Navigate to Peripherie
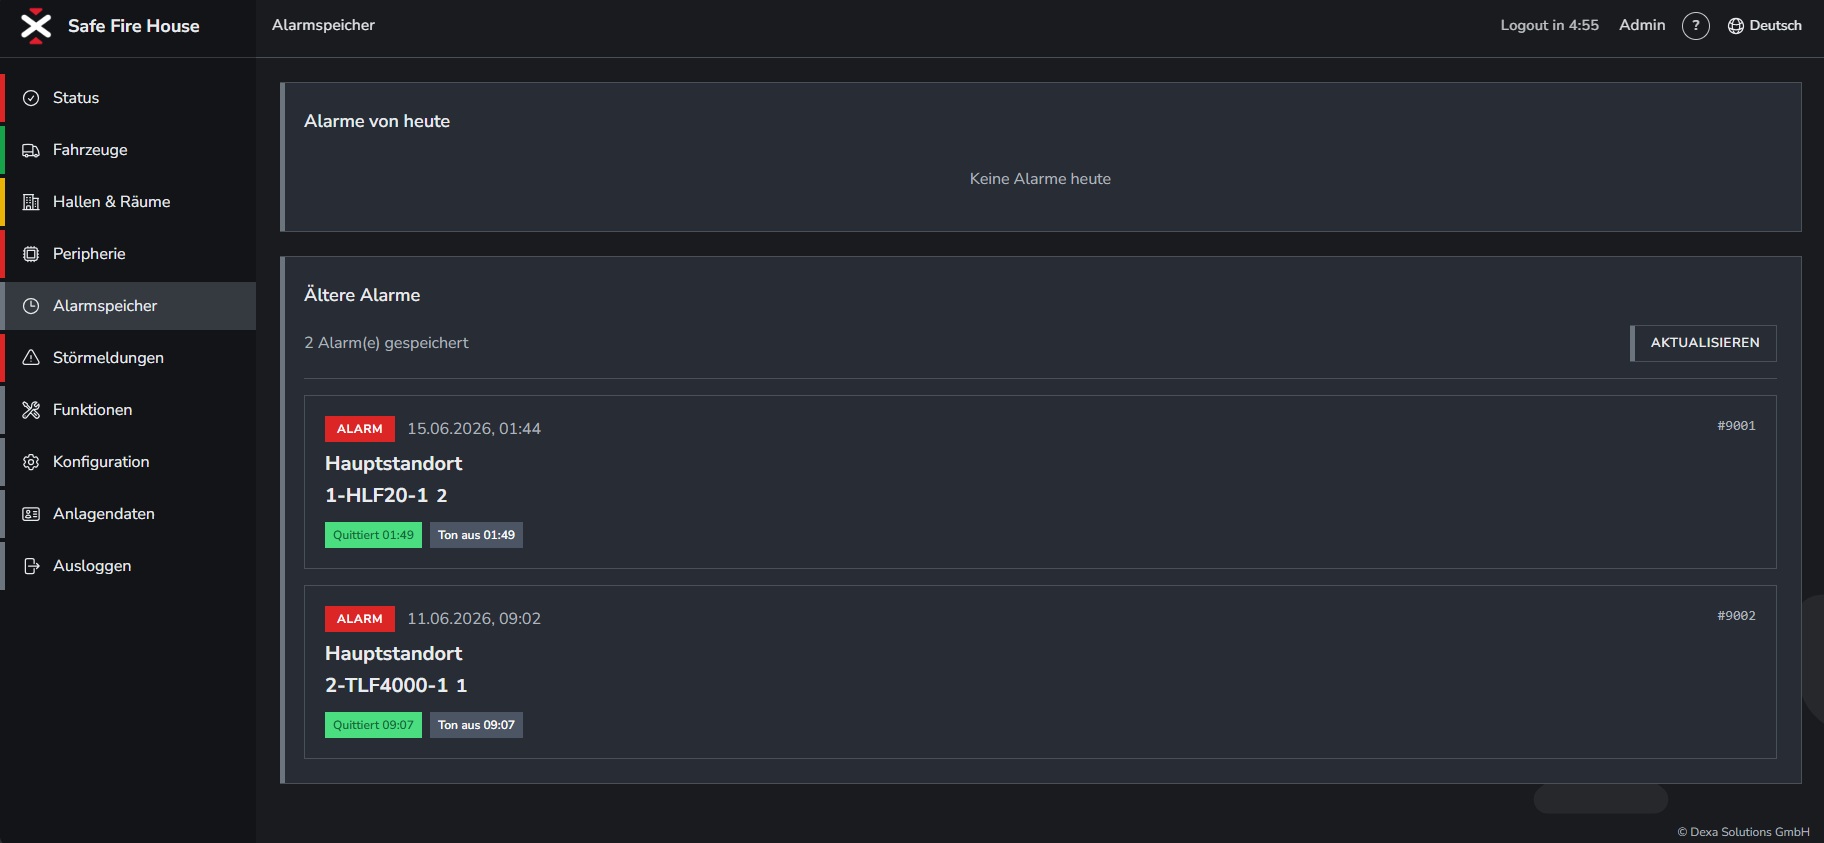 [x=128, y=254]
